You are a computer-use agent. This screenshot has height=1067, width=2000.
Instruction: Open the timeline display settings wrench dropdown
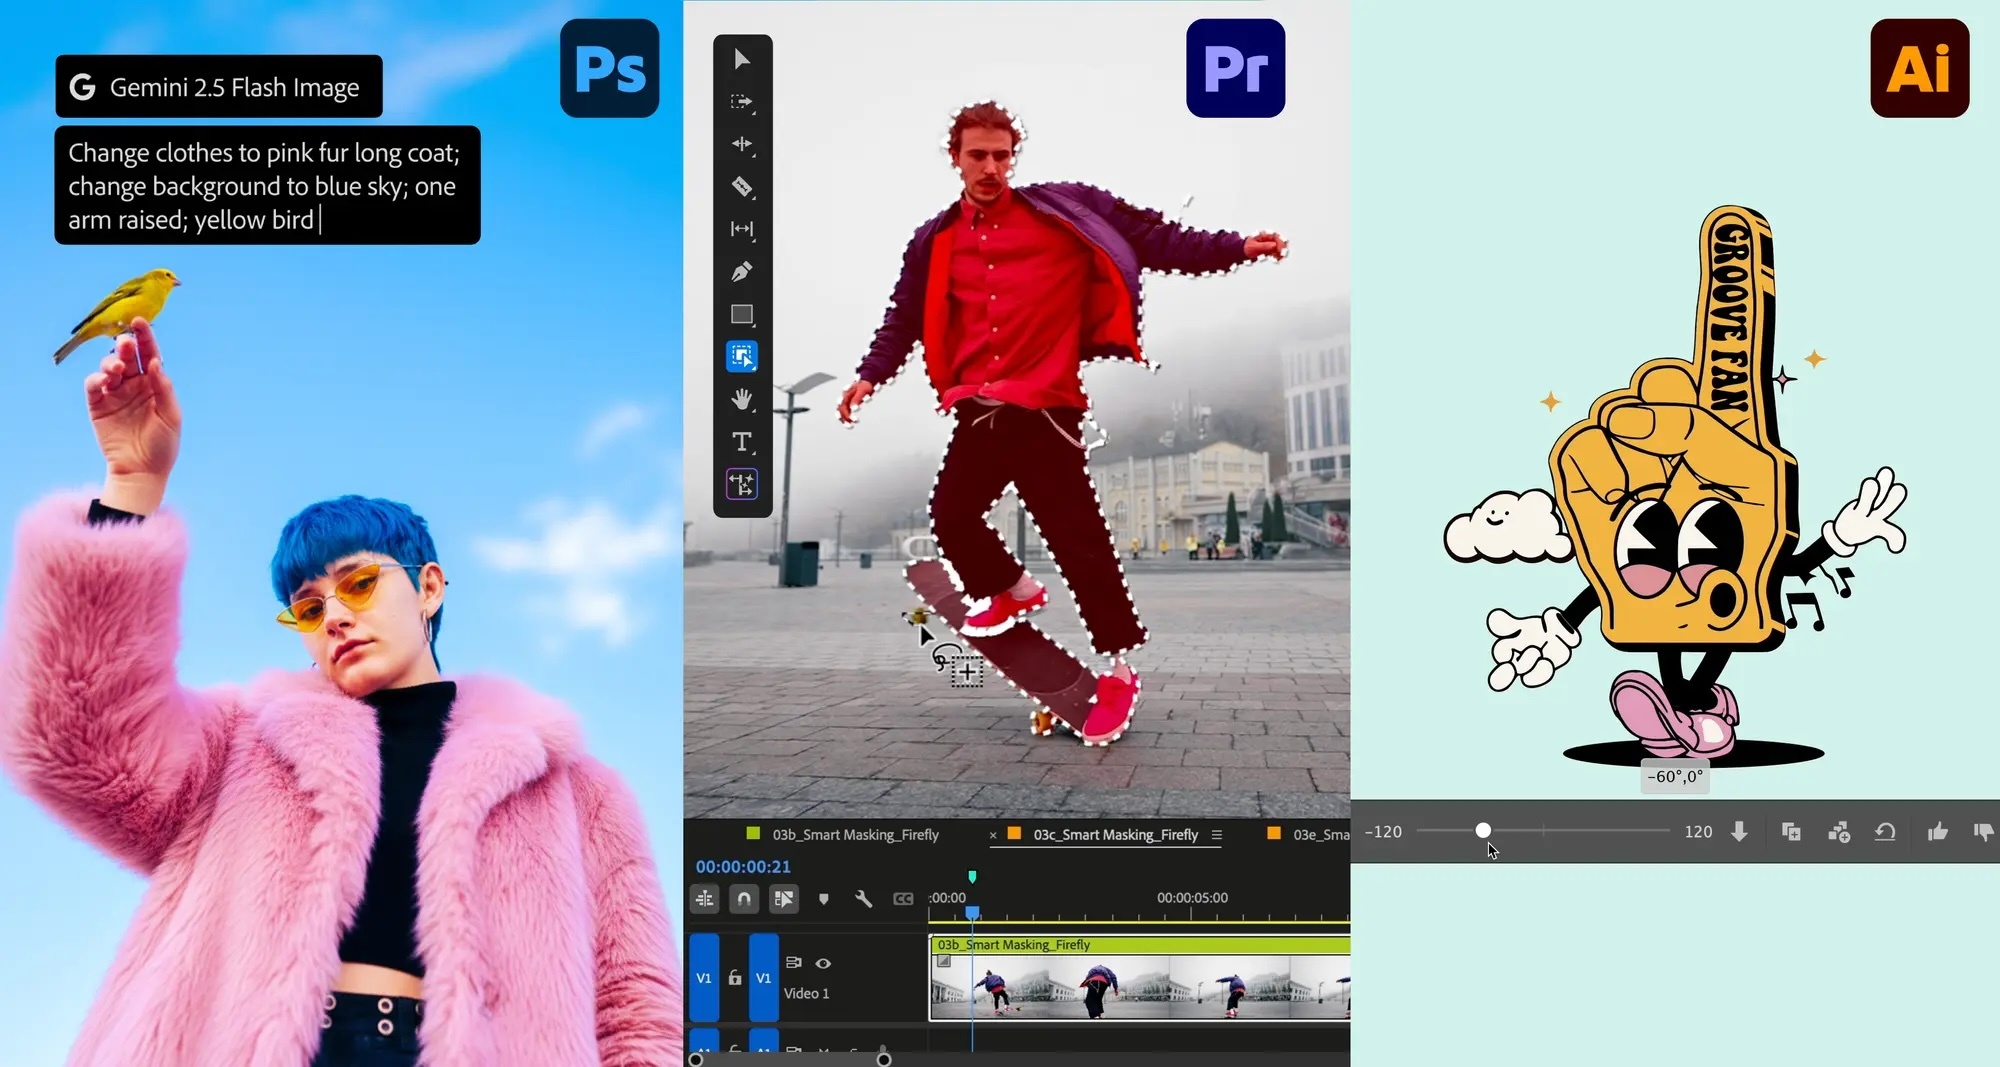[864, 898]
